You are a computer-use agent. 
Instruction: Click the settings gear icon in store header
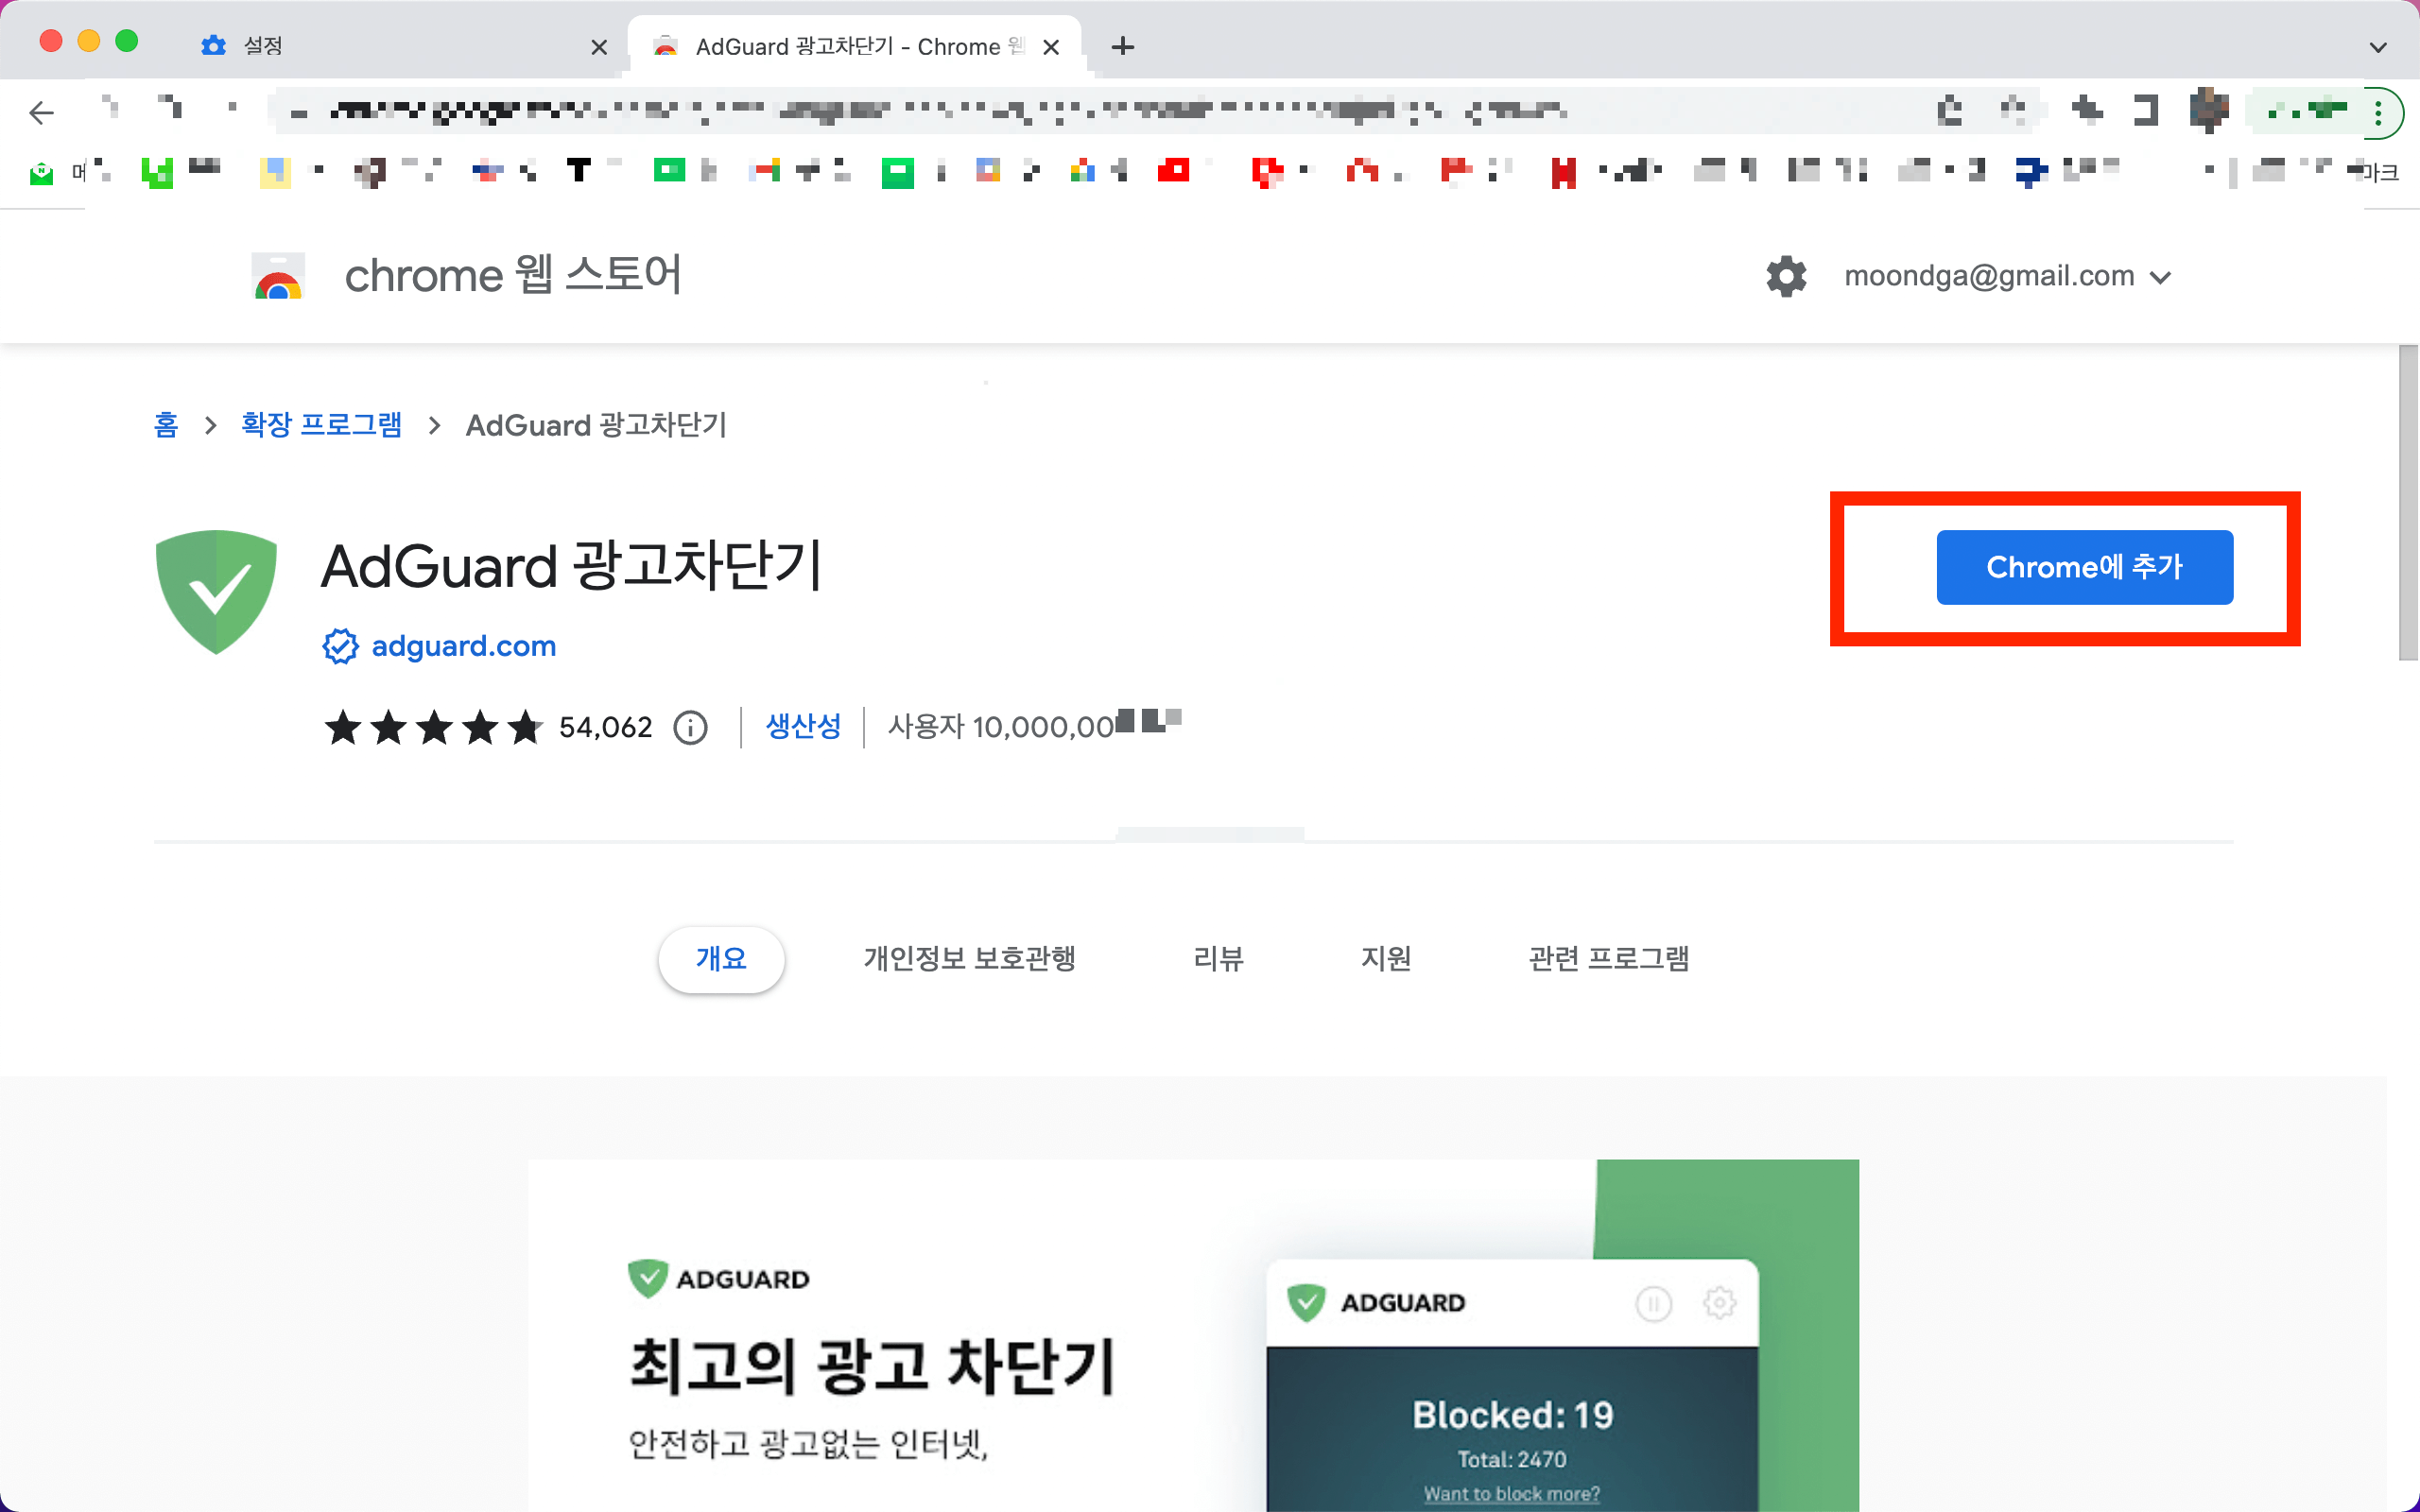click(x=1786, y=276)
